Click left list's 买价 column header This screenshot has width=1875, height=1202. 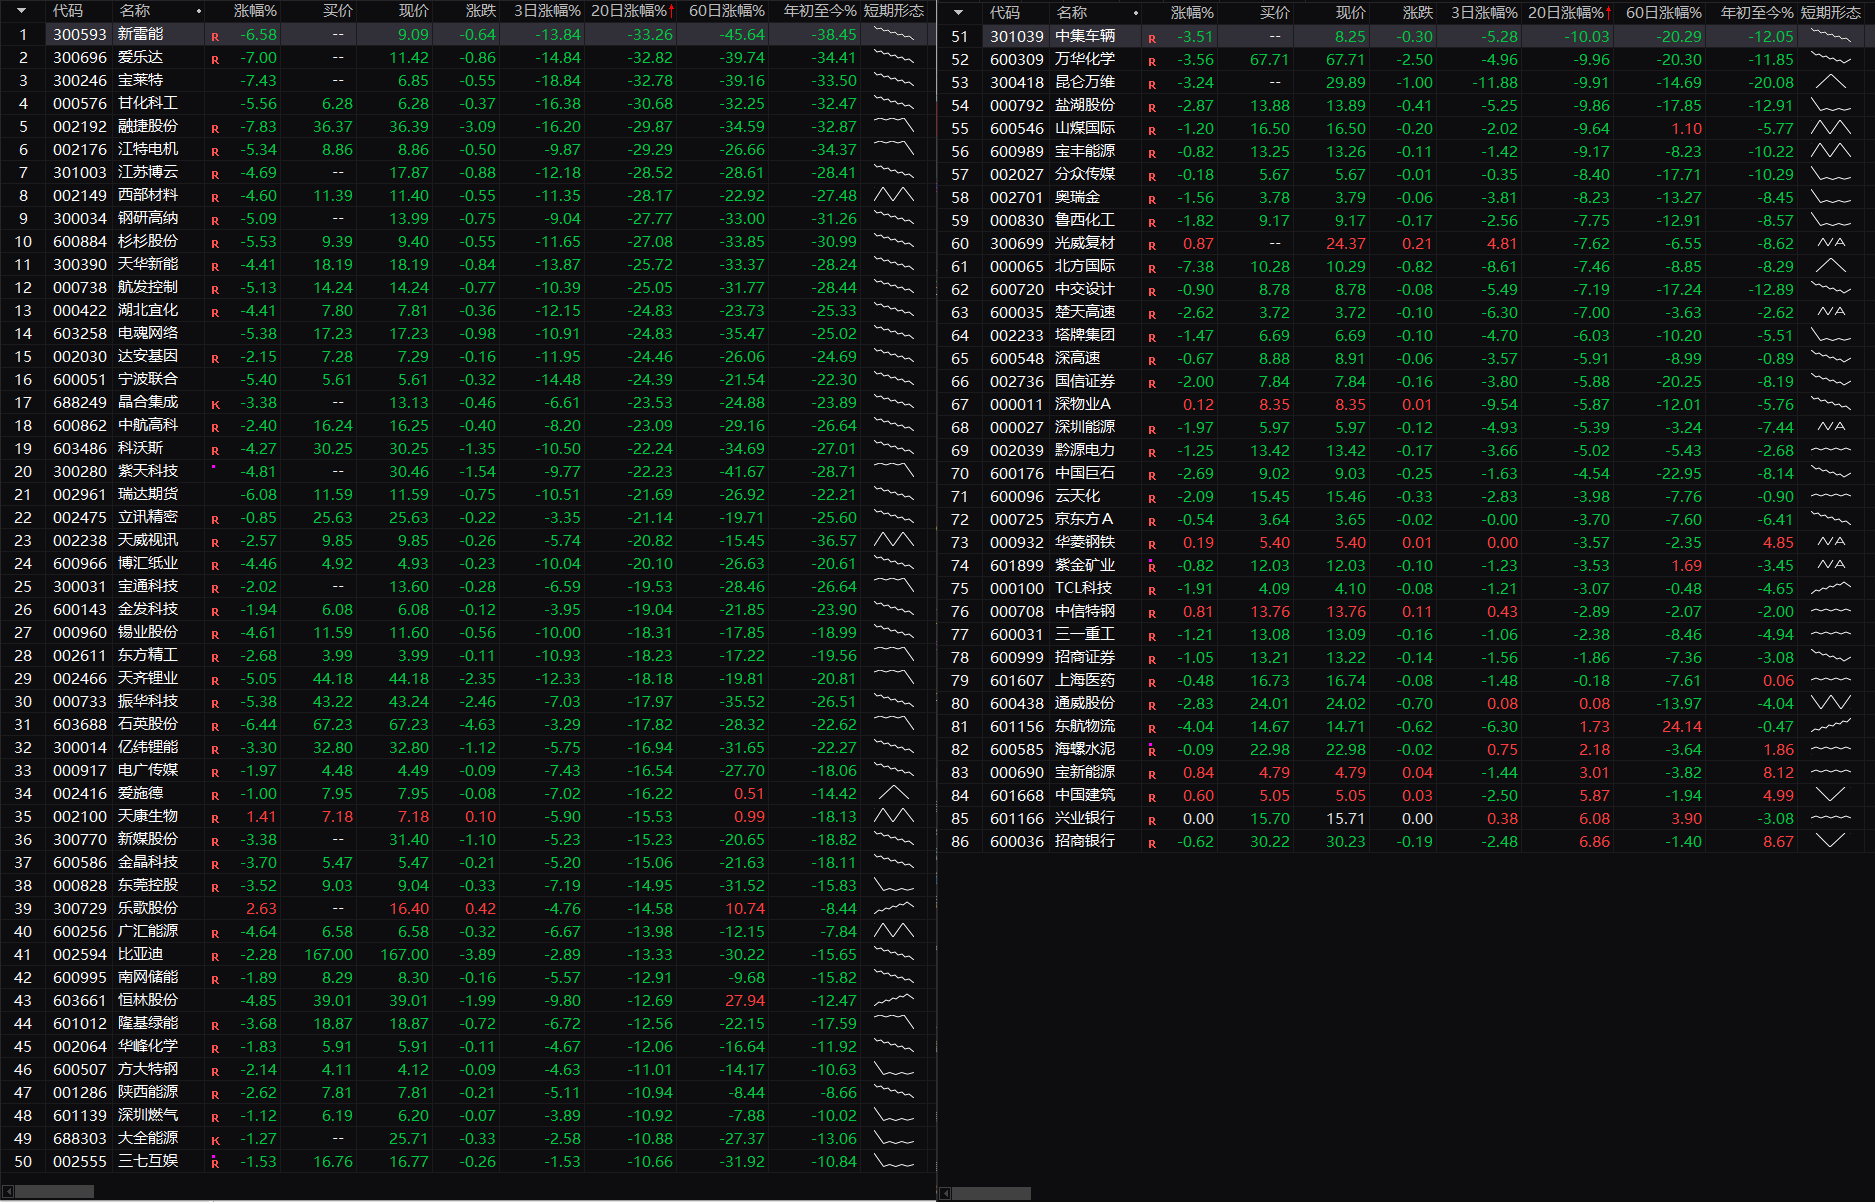pyautogui.click(x=338, y=11)
